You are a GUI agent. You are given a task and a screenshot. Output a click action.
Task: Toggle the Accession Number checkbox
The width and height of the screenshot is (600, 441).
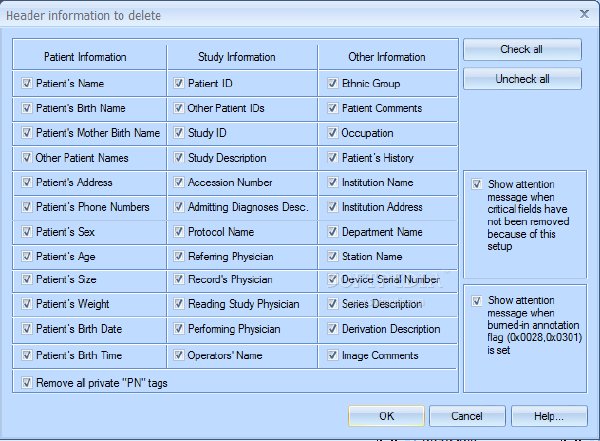pos(179,182)
